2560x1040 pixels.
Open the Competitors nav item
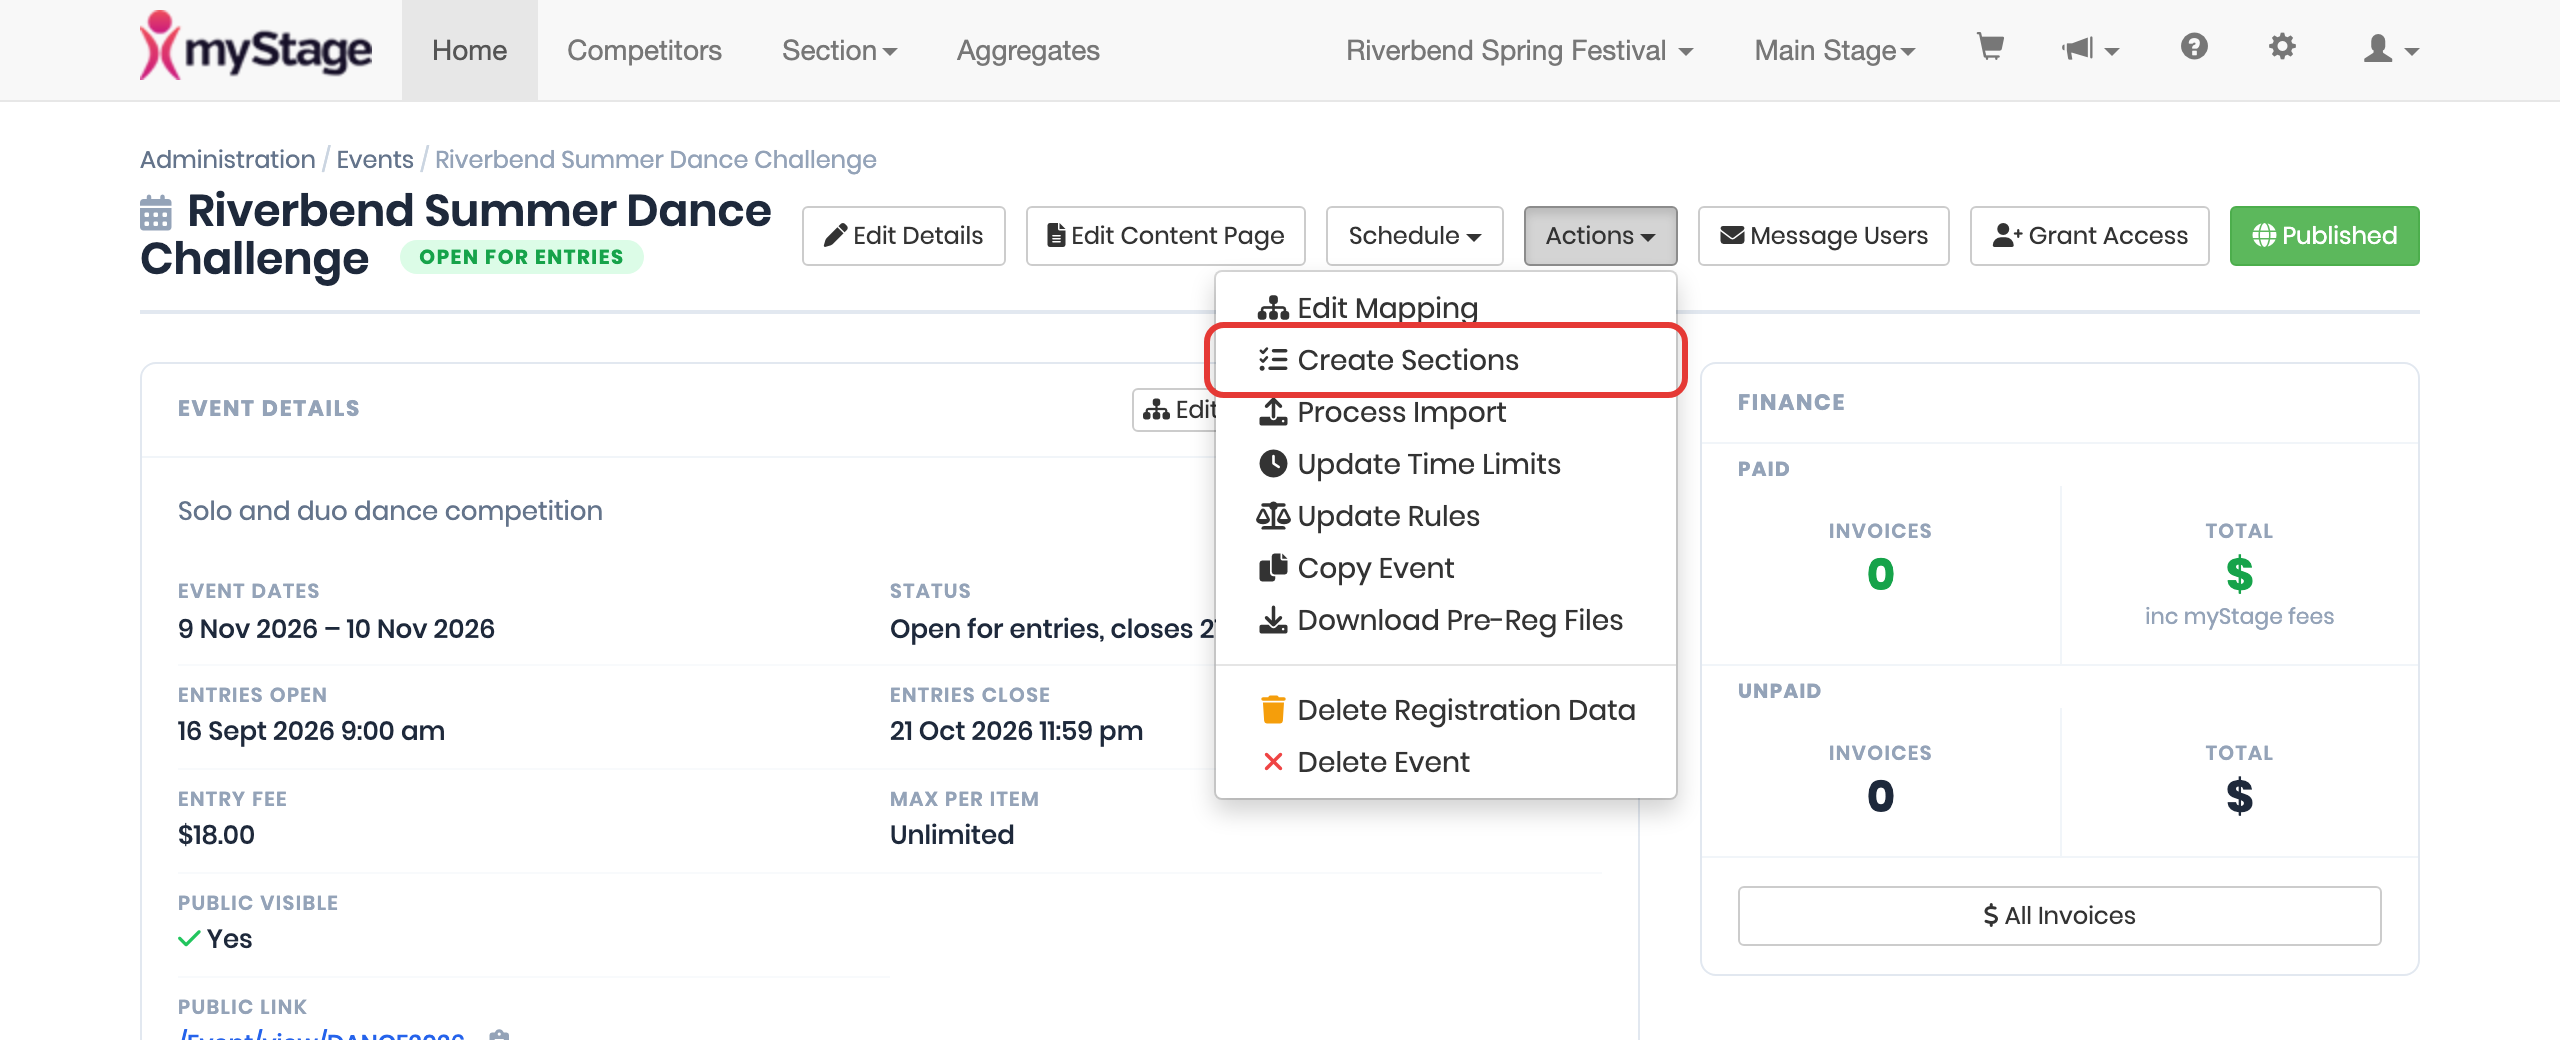point(644,50)
